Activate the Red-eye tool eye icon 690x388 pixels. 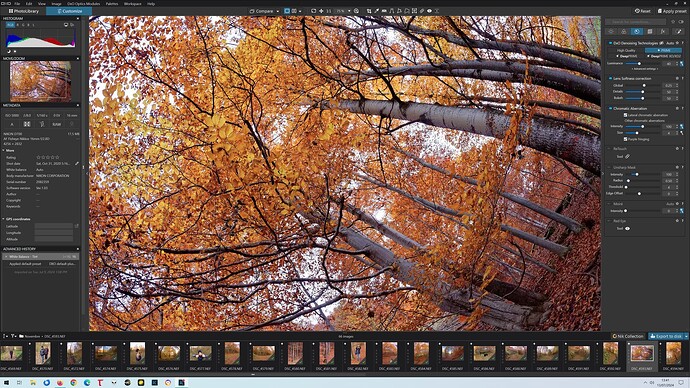(x=628, y=229)
